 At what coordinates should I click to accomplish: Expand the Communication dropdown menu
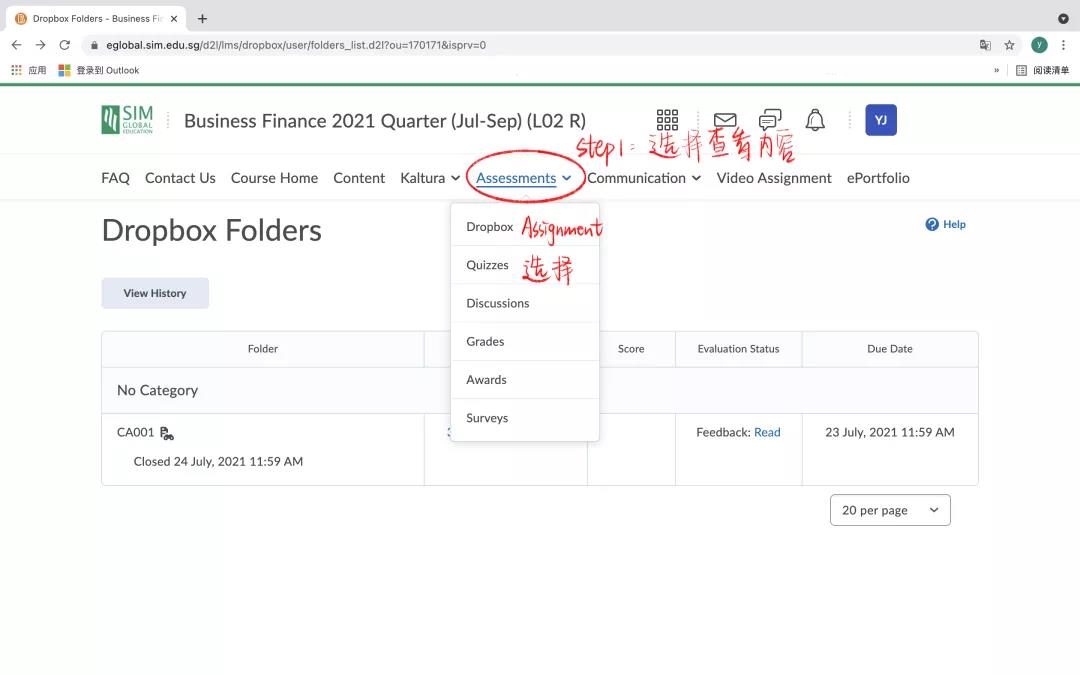pos(644,178)
